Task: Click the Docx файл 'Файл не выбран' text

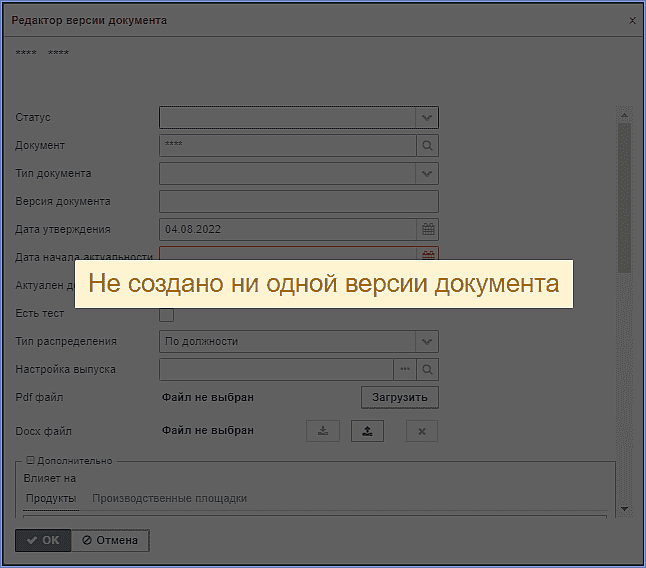Action: pyautogui.click(x=208, y=430)
